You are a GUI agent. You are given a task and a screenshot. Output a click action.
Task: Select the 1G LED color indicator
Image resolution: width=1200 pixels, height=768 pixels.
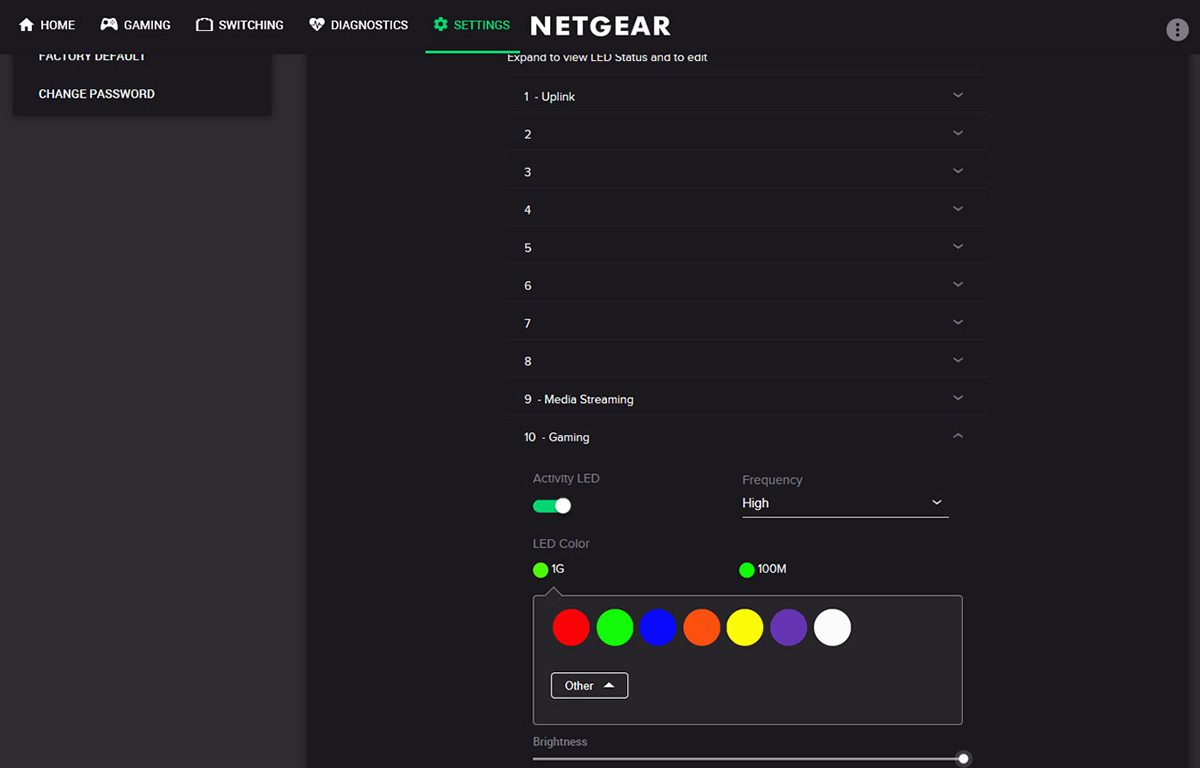click(541, 570)
